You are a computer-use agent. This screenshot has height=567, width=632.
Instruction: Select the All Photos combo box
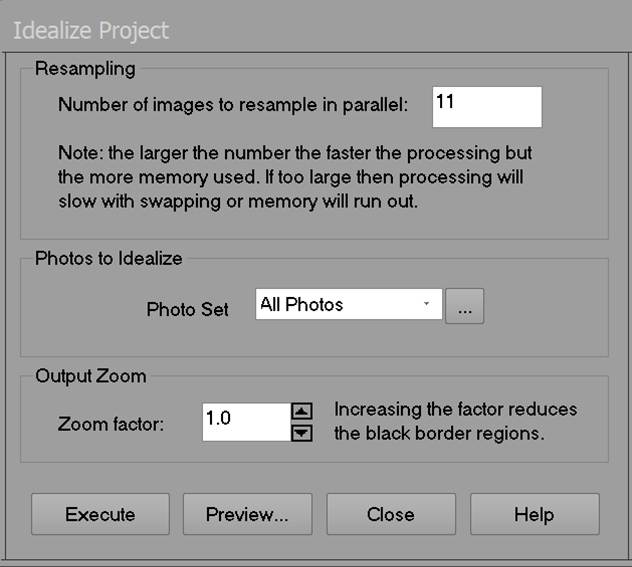point(340,305)
